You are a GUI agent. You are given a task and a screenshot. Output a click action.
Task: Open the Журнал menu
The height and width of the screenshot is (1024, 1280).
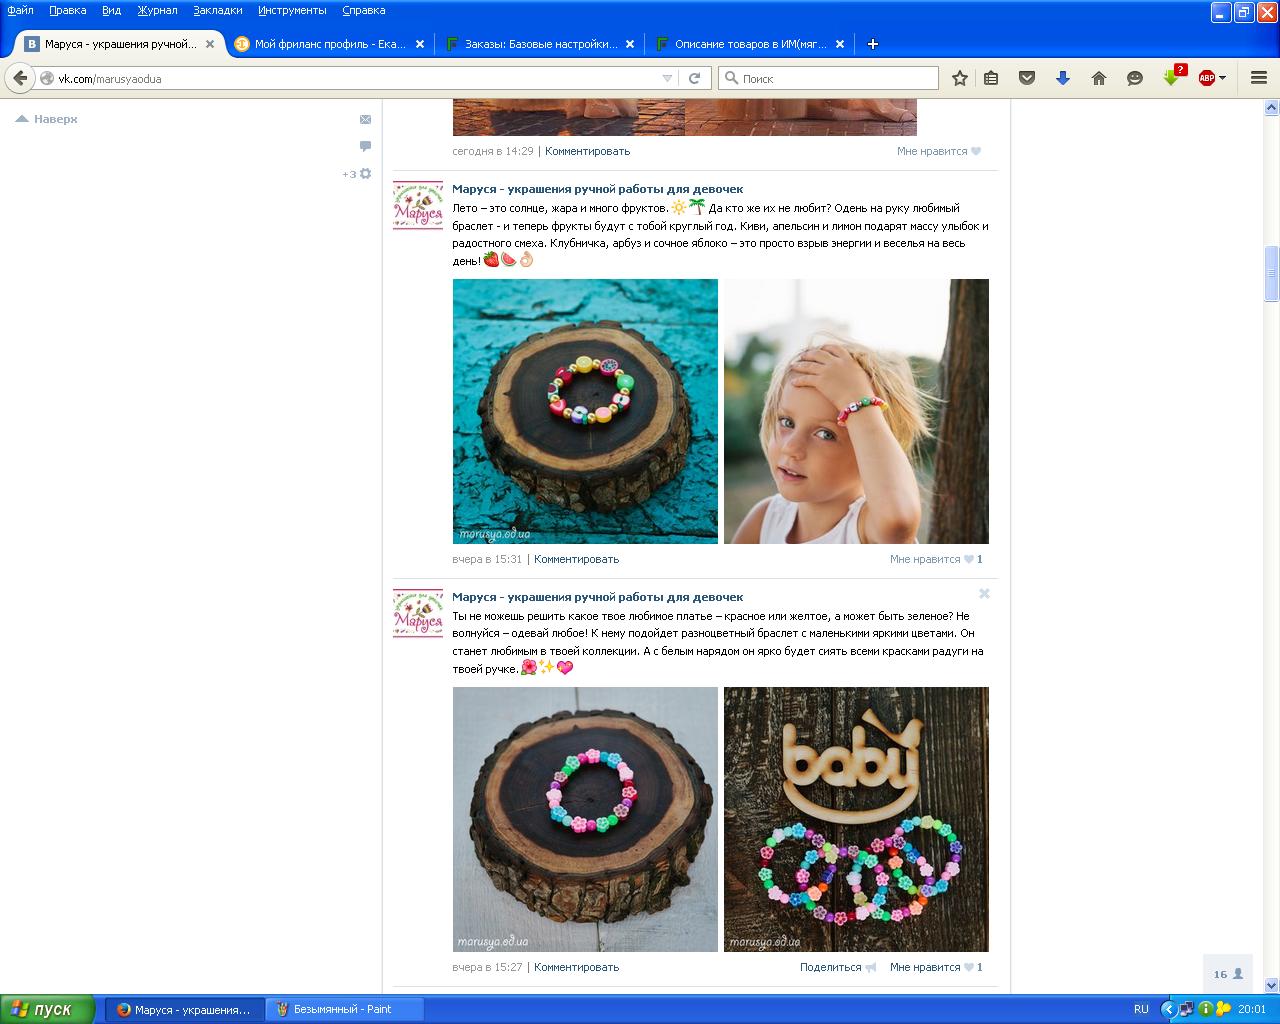[x=157, y=10]
